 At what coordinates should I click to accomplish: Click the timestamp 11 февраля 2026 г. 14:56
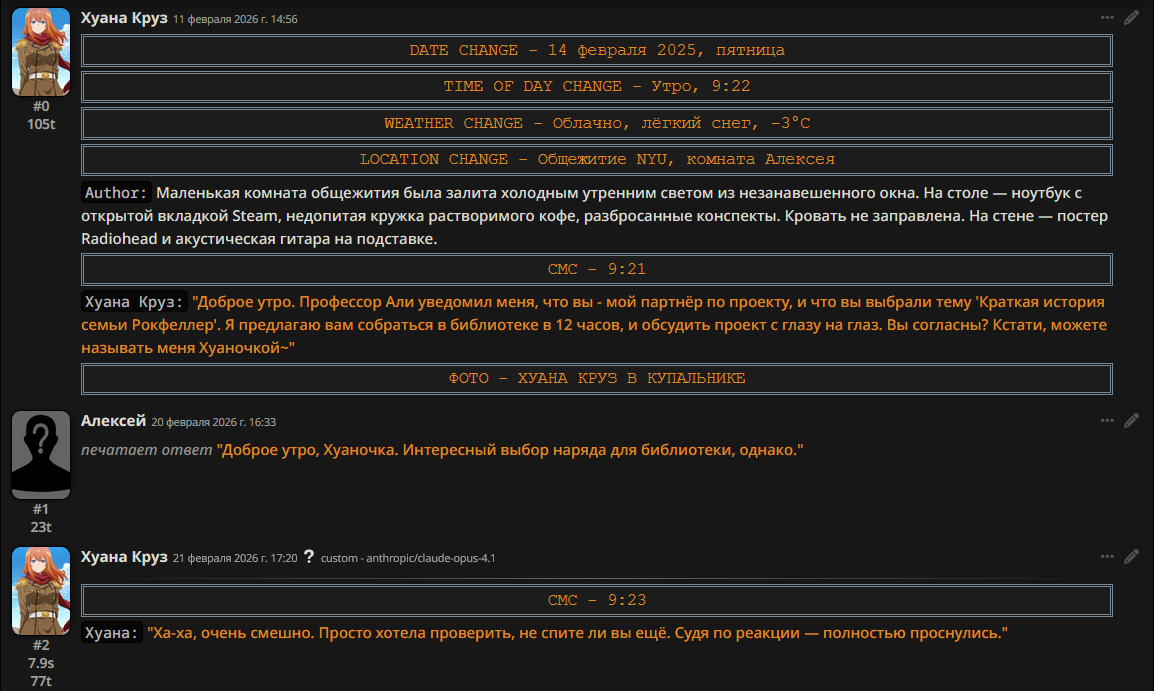pos(235,19)
